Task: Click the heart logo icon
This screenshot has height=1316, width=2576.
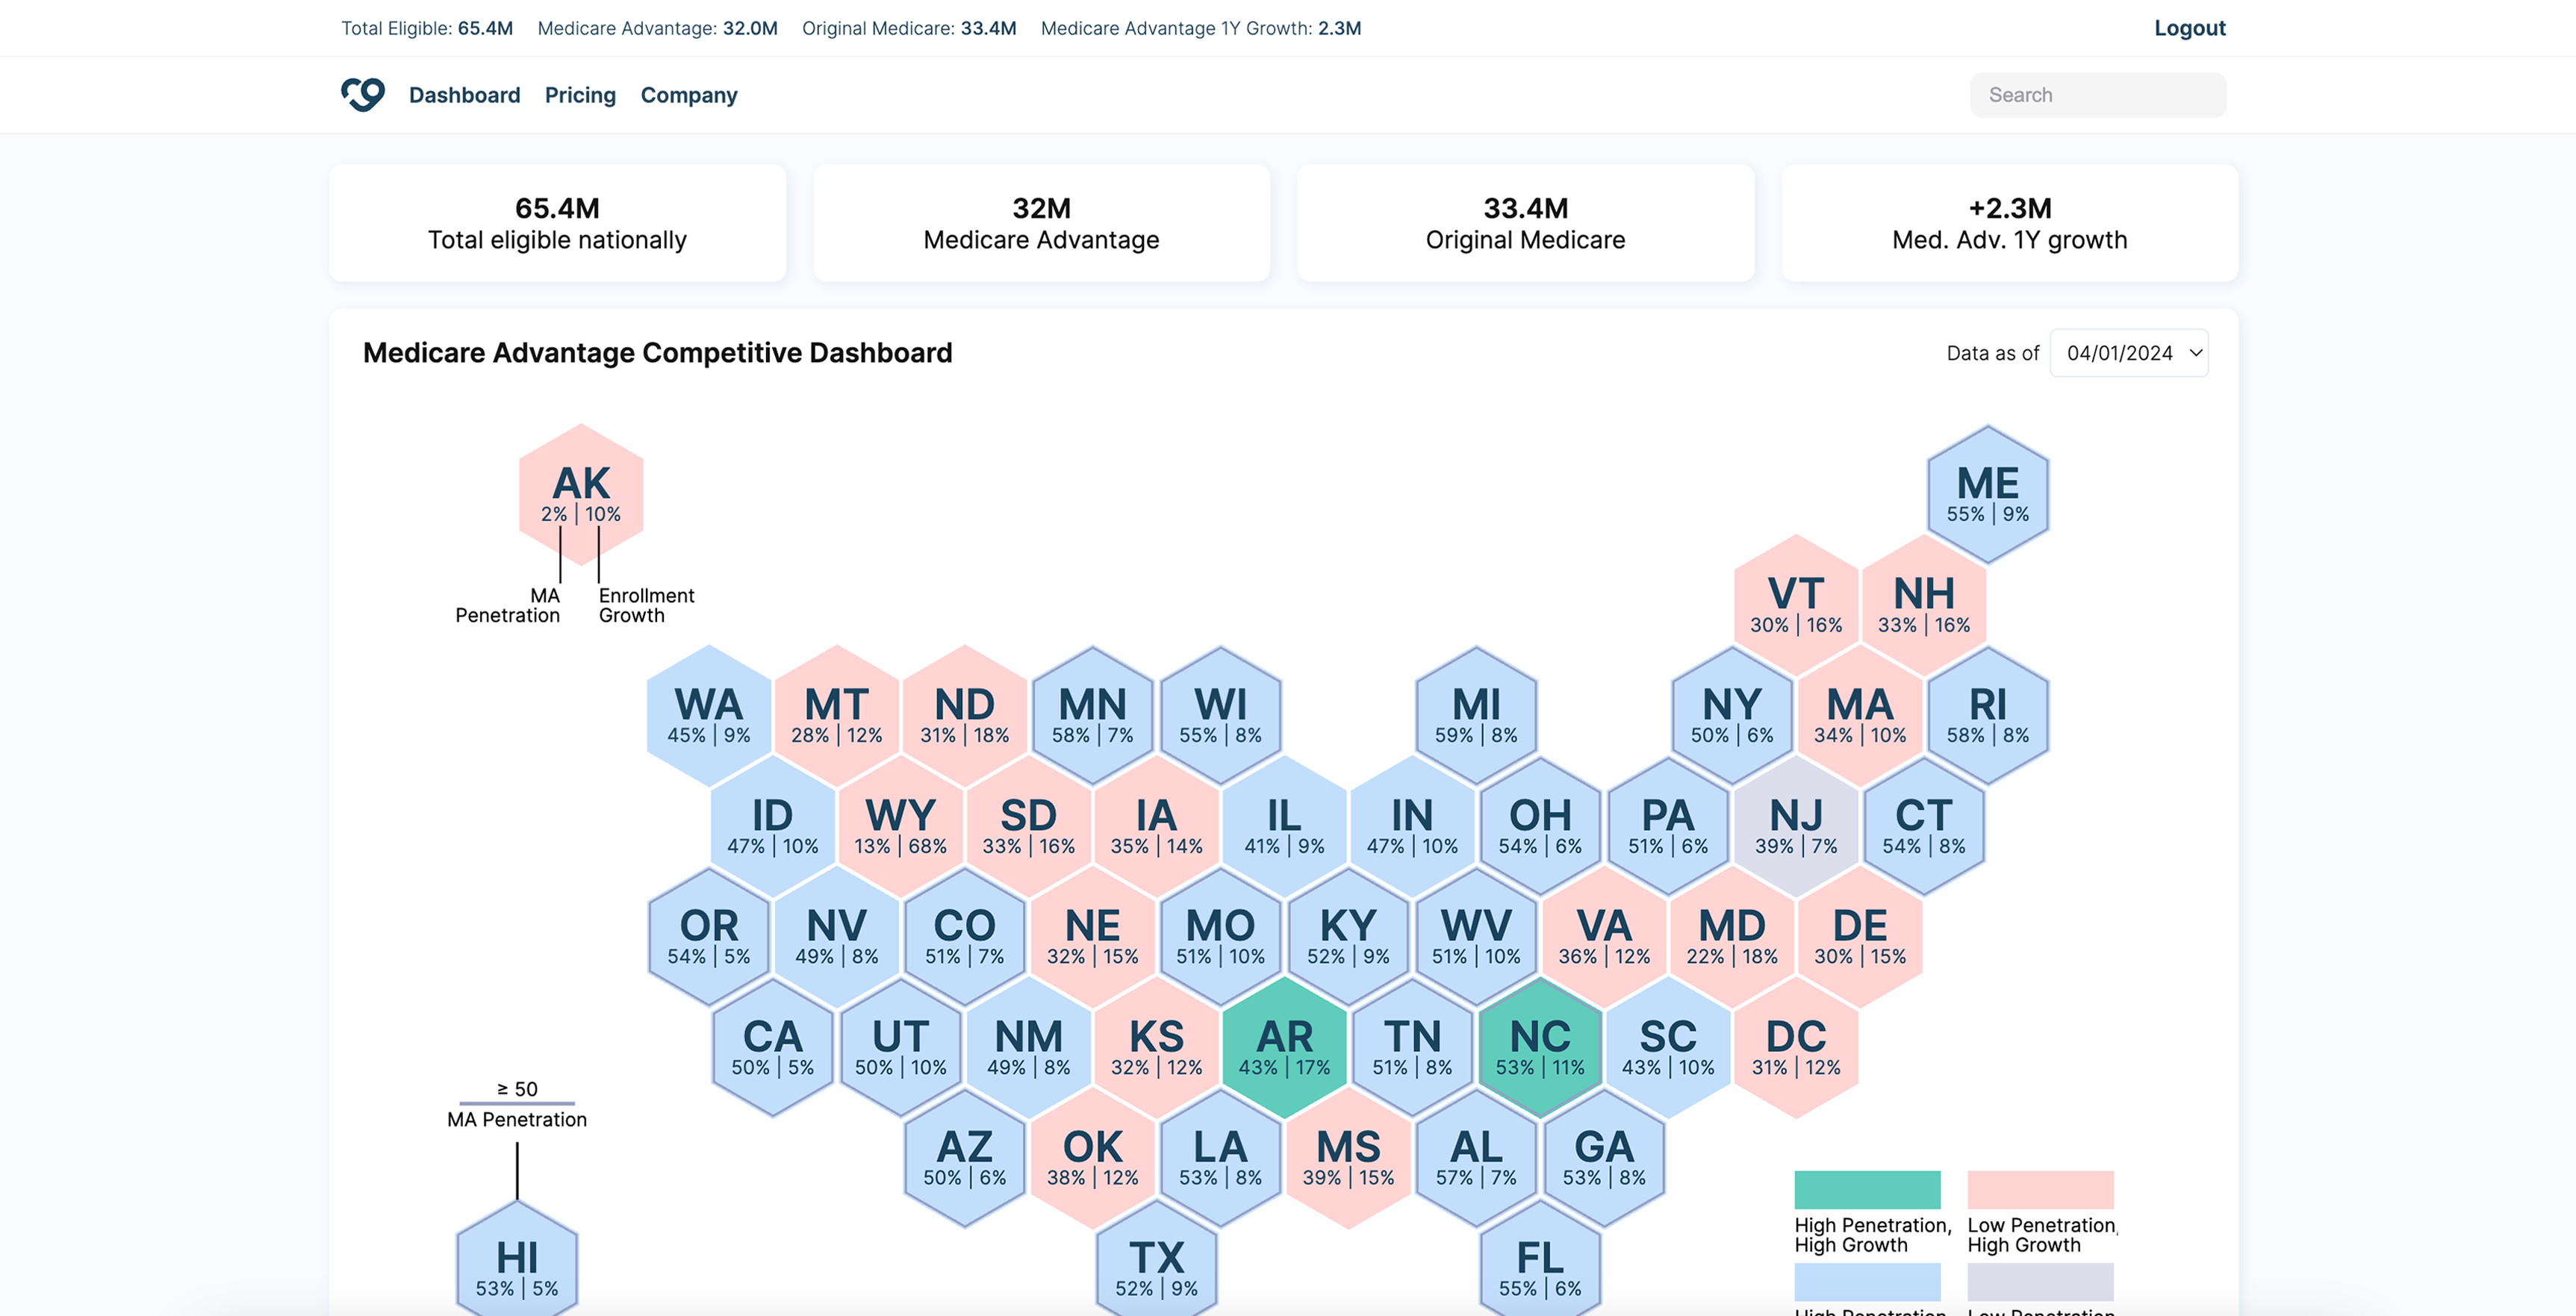Action: tap(363, 95)
